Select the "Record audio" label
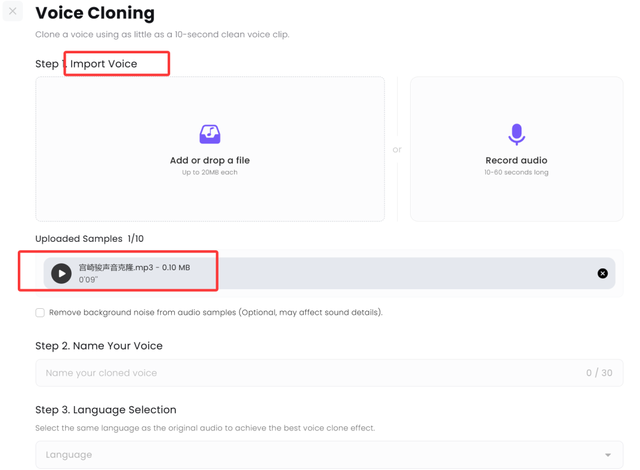 516,160
